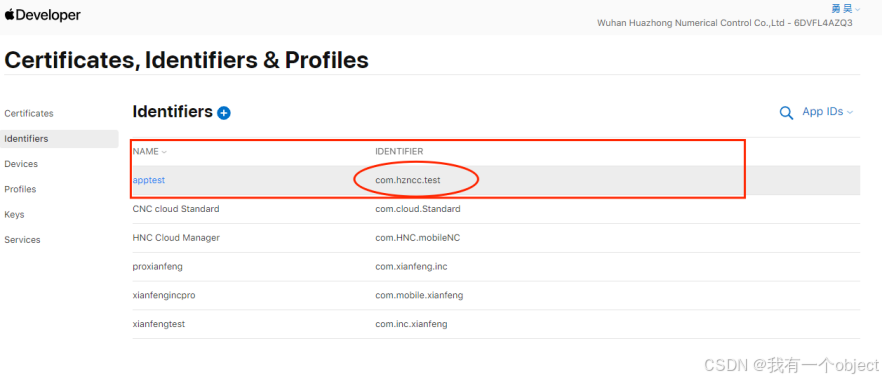This screenshot has height=380, width=883.
Task: Open the account name dropdown at top right
Action: tap(846, 9)
